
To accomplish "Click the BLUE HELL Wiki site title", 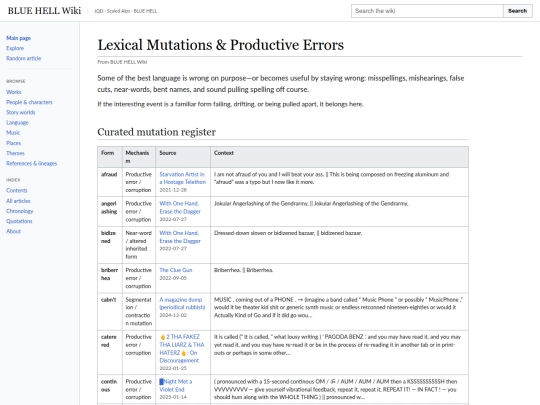I will pyautogui.click(x=44, y=11).
